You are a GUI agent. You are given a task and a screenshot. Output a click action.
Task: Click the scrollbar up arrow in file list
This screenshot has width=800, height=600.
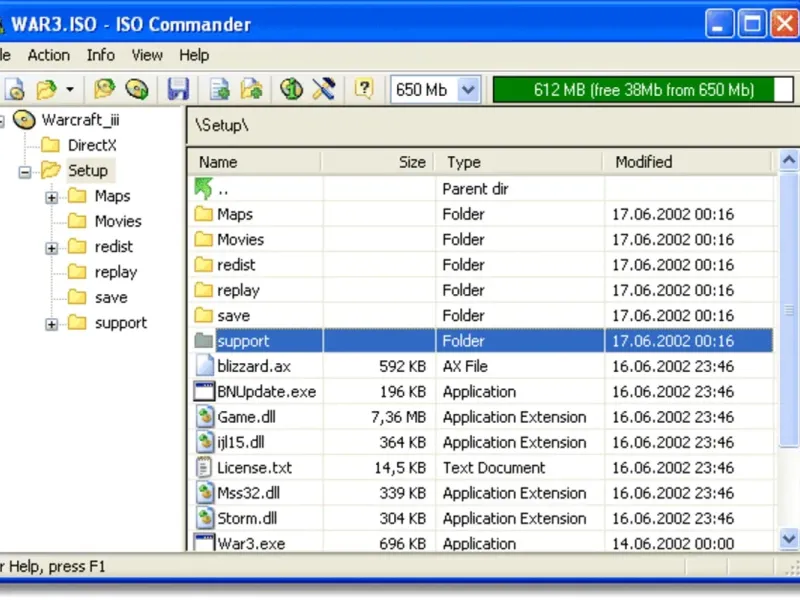[x=789, y=161]
